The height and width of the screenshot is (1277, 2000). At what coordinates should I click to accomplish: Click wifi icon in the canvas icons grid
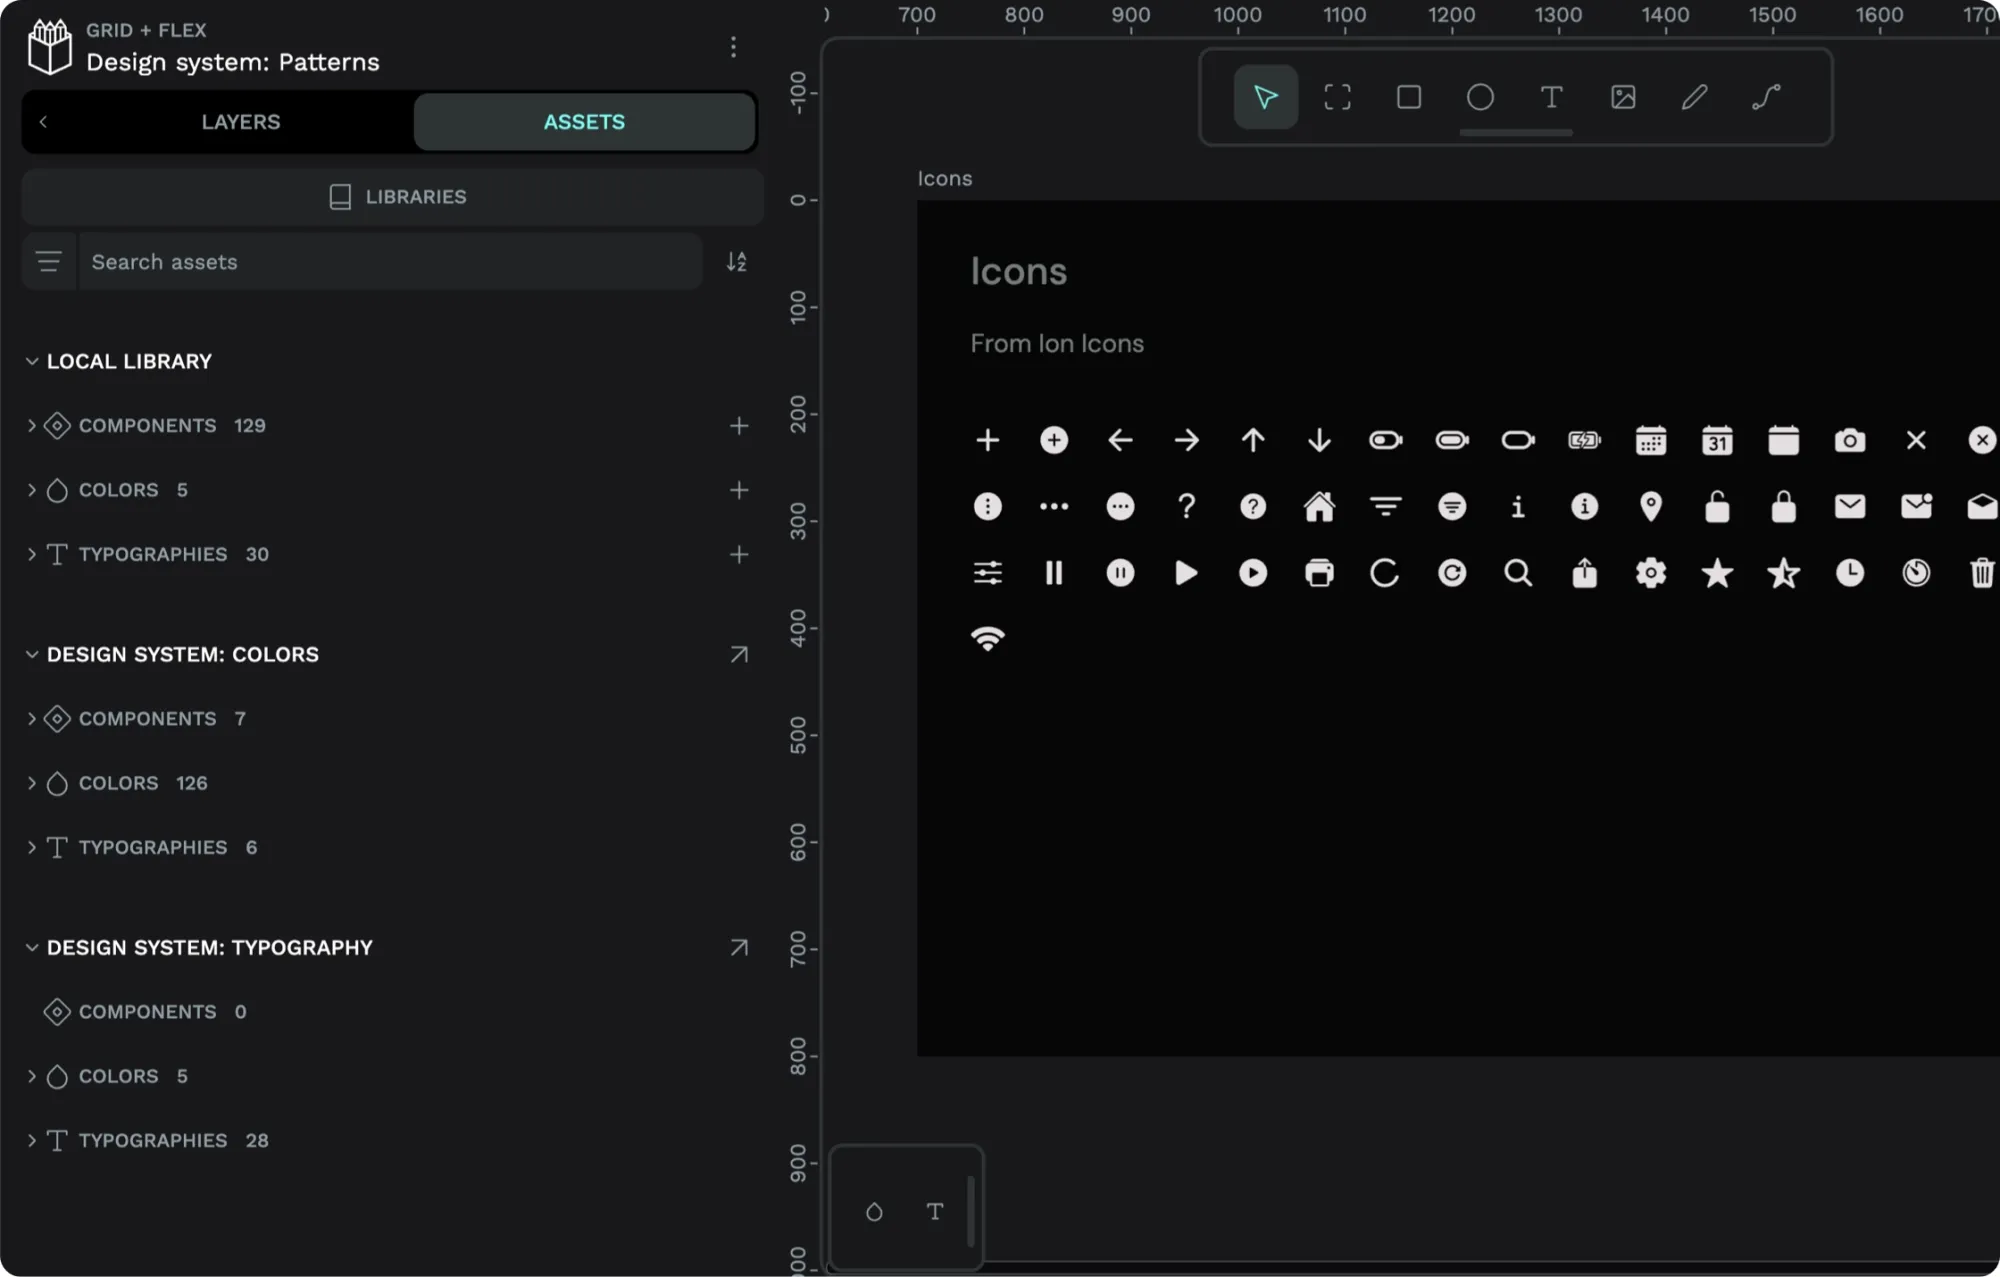pyautogui.click(x=988, y=637)
